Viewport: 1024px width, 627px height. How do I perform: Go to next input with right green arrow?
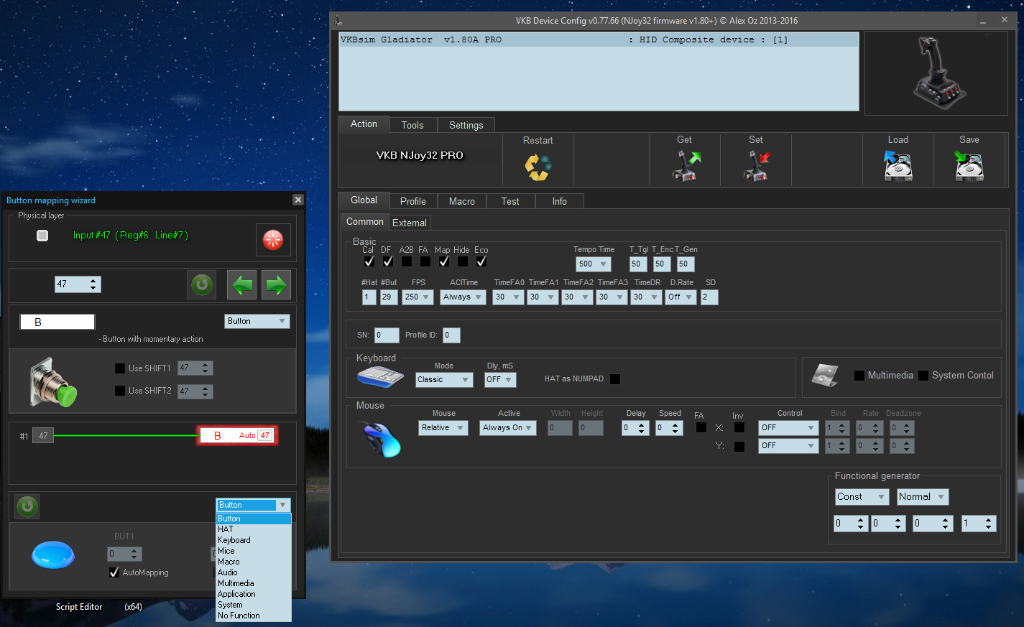click(x=276, y=285)
